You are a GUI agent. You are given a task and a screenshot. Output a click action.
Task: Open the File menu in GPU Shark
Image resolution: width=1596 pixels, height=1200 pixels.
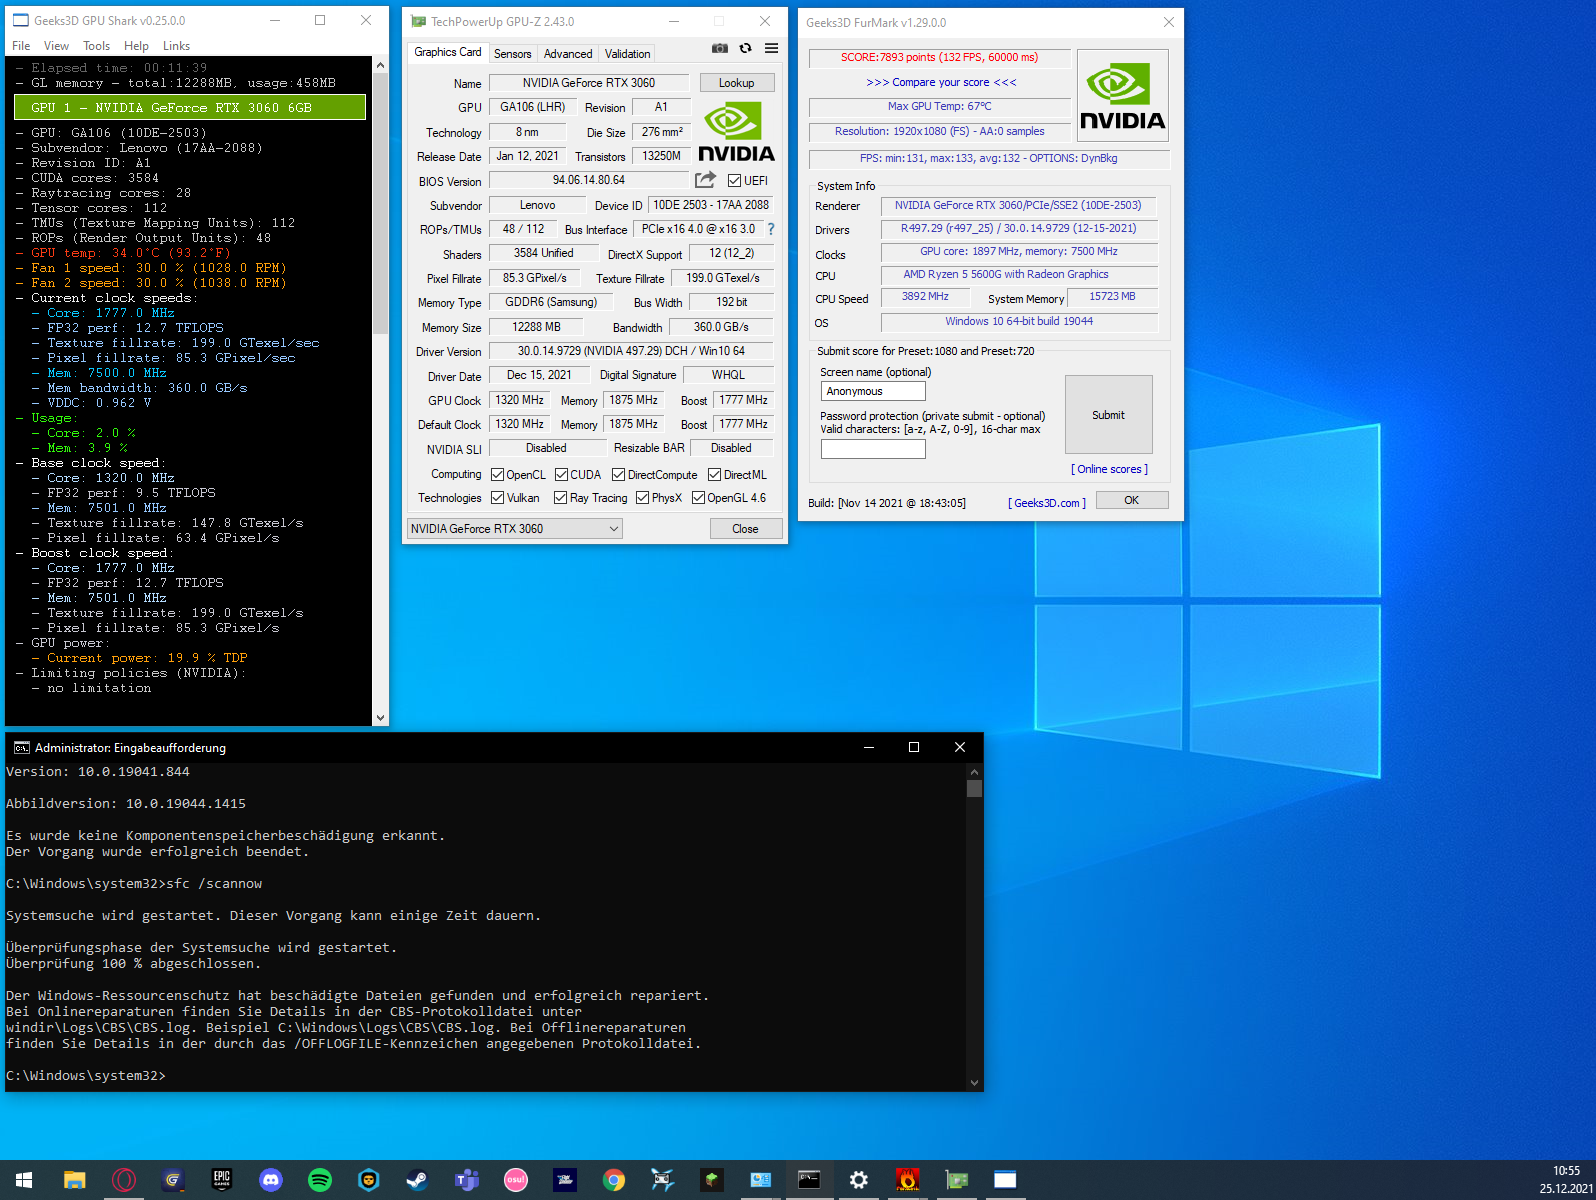click(21, 46)
